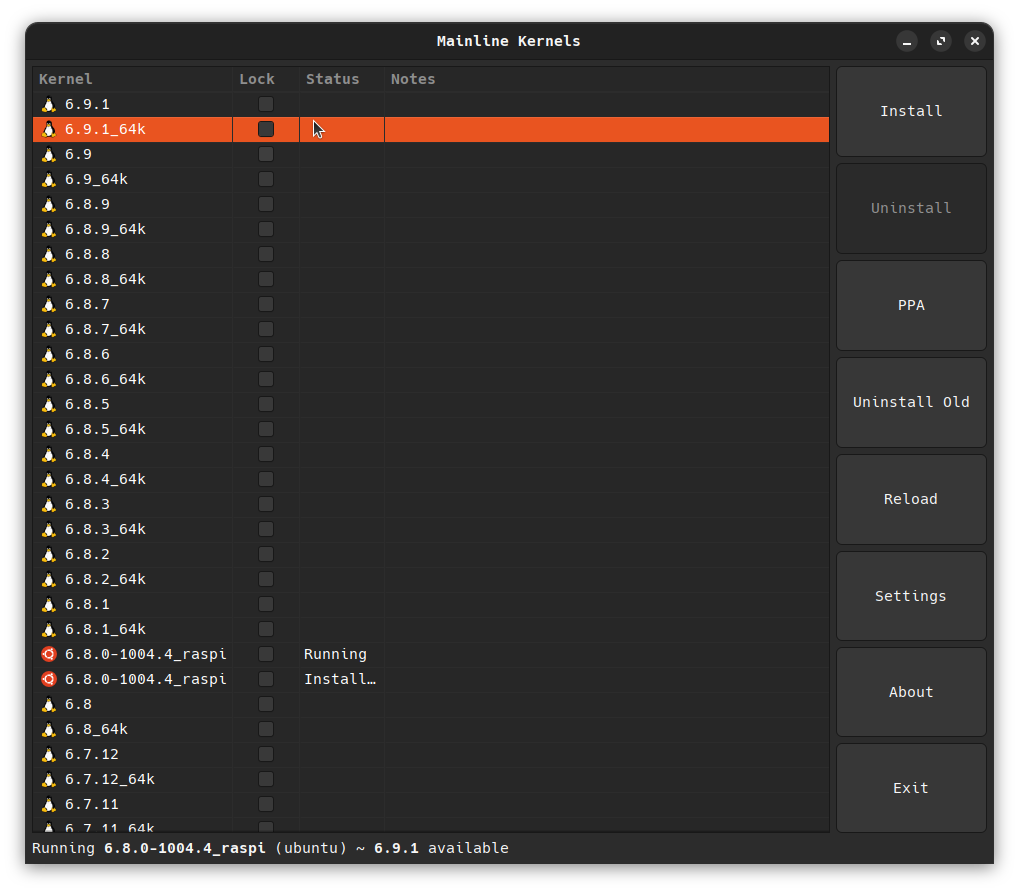
Task: Pick the Tux icon for kernel 6.8.9
Action: click(x=49, y=204)
